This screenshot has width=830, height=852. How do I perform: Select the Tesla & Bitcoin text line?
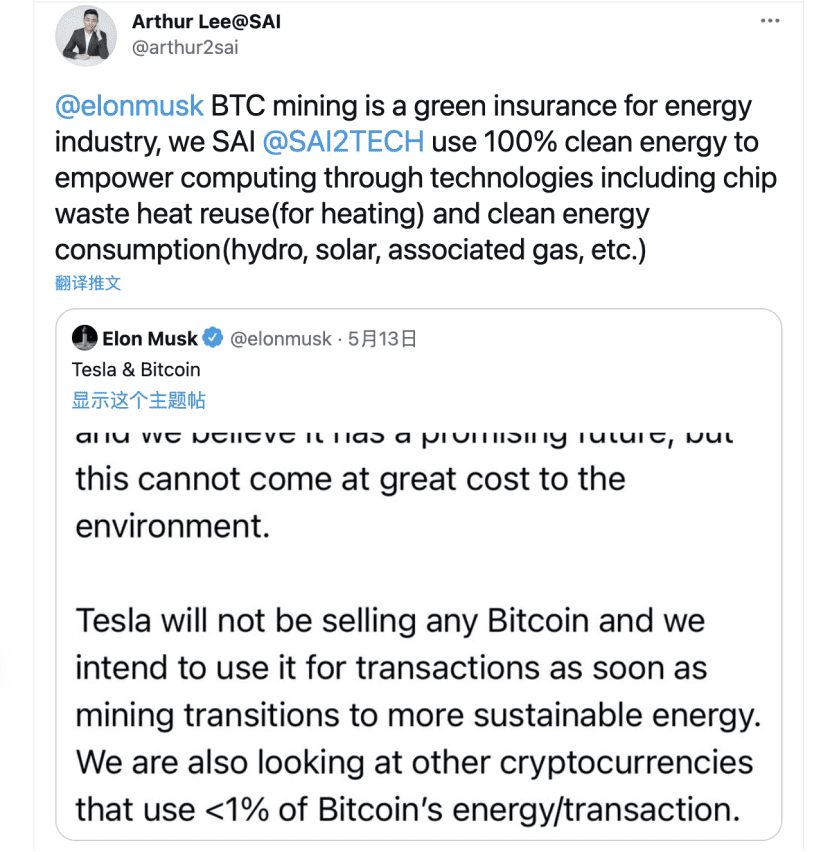[x=136, y=370]
